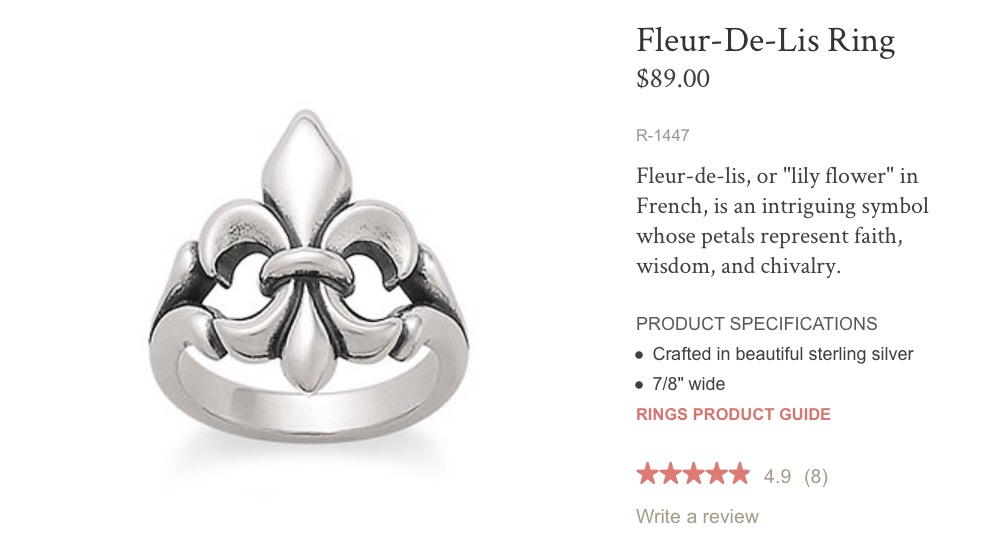Click the R-1447 item number
This screenshot has width=1005, height=559.
pos(662,135)
